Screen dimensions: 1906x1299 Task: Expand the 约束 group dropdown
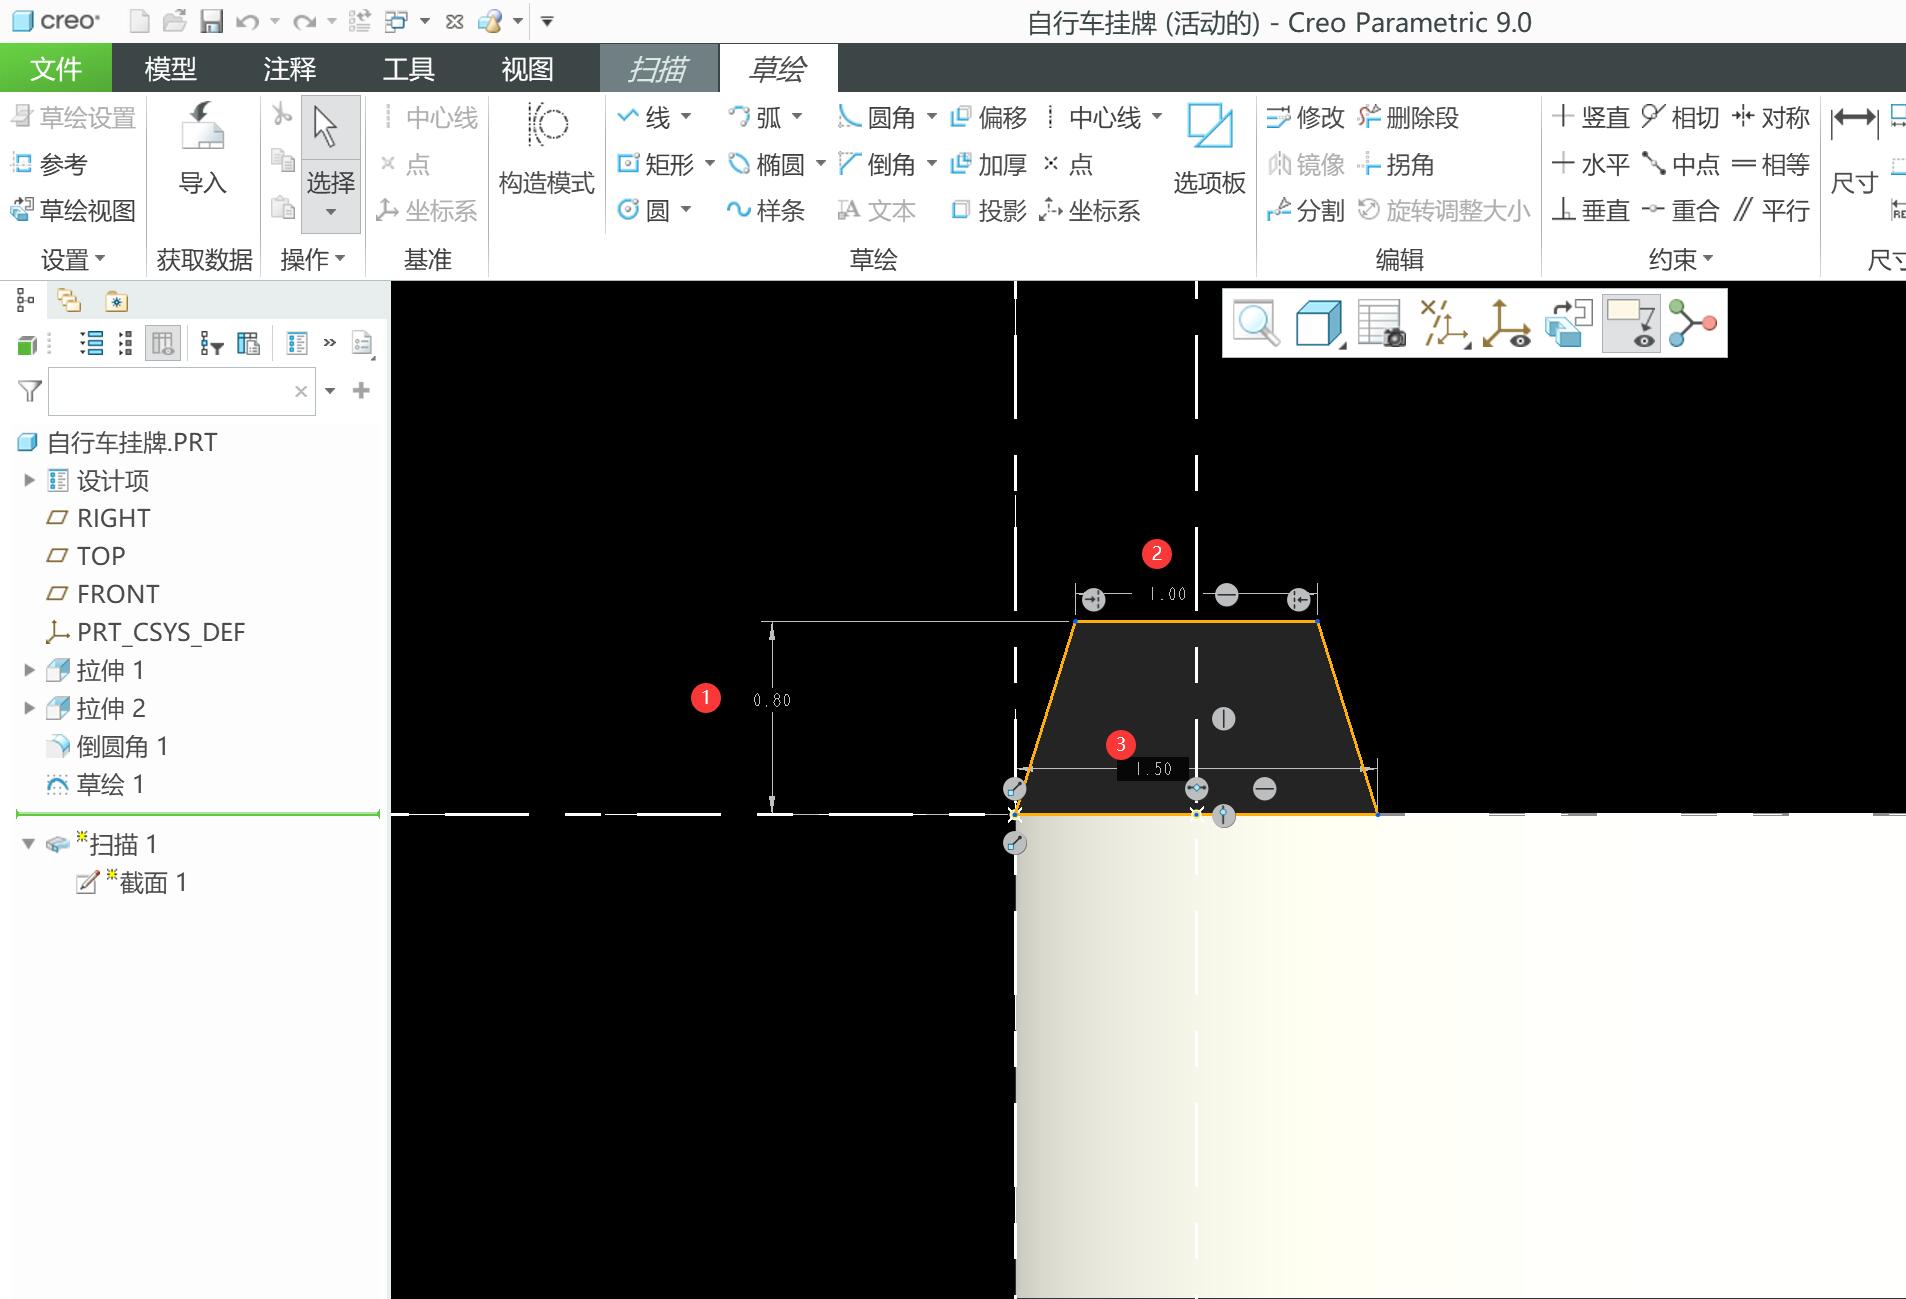[x=1681, y=260]
